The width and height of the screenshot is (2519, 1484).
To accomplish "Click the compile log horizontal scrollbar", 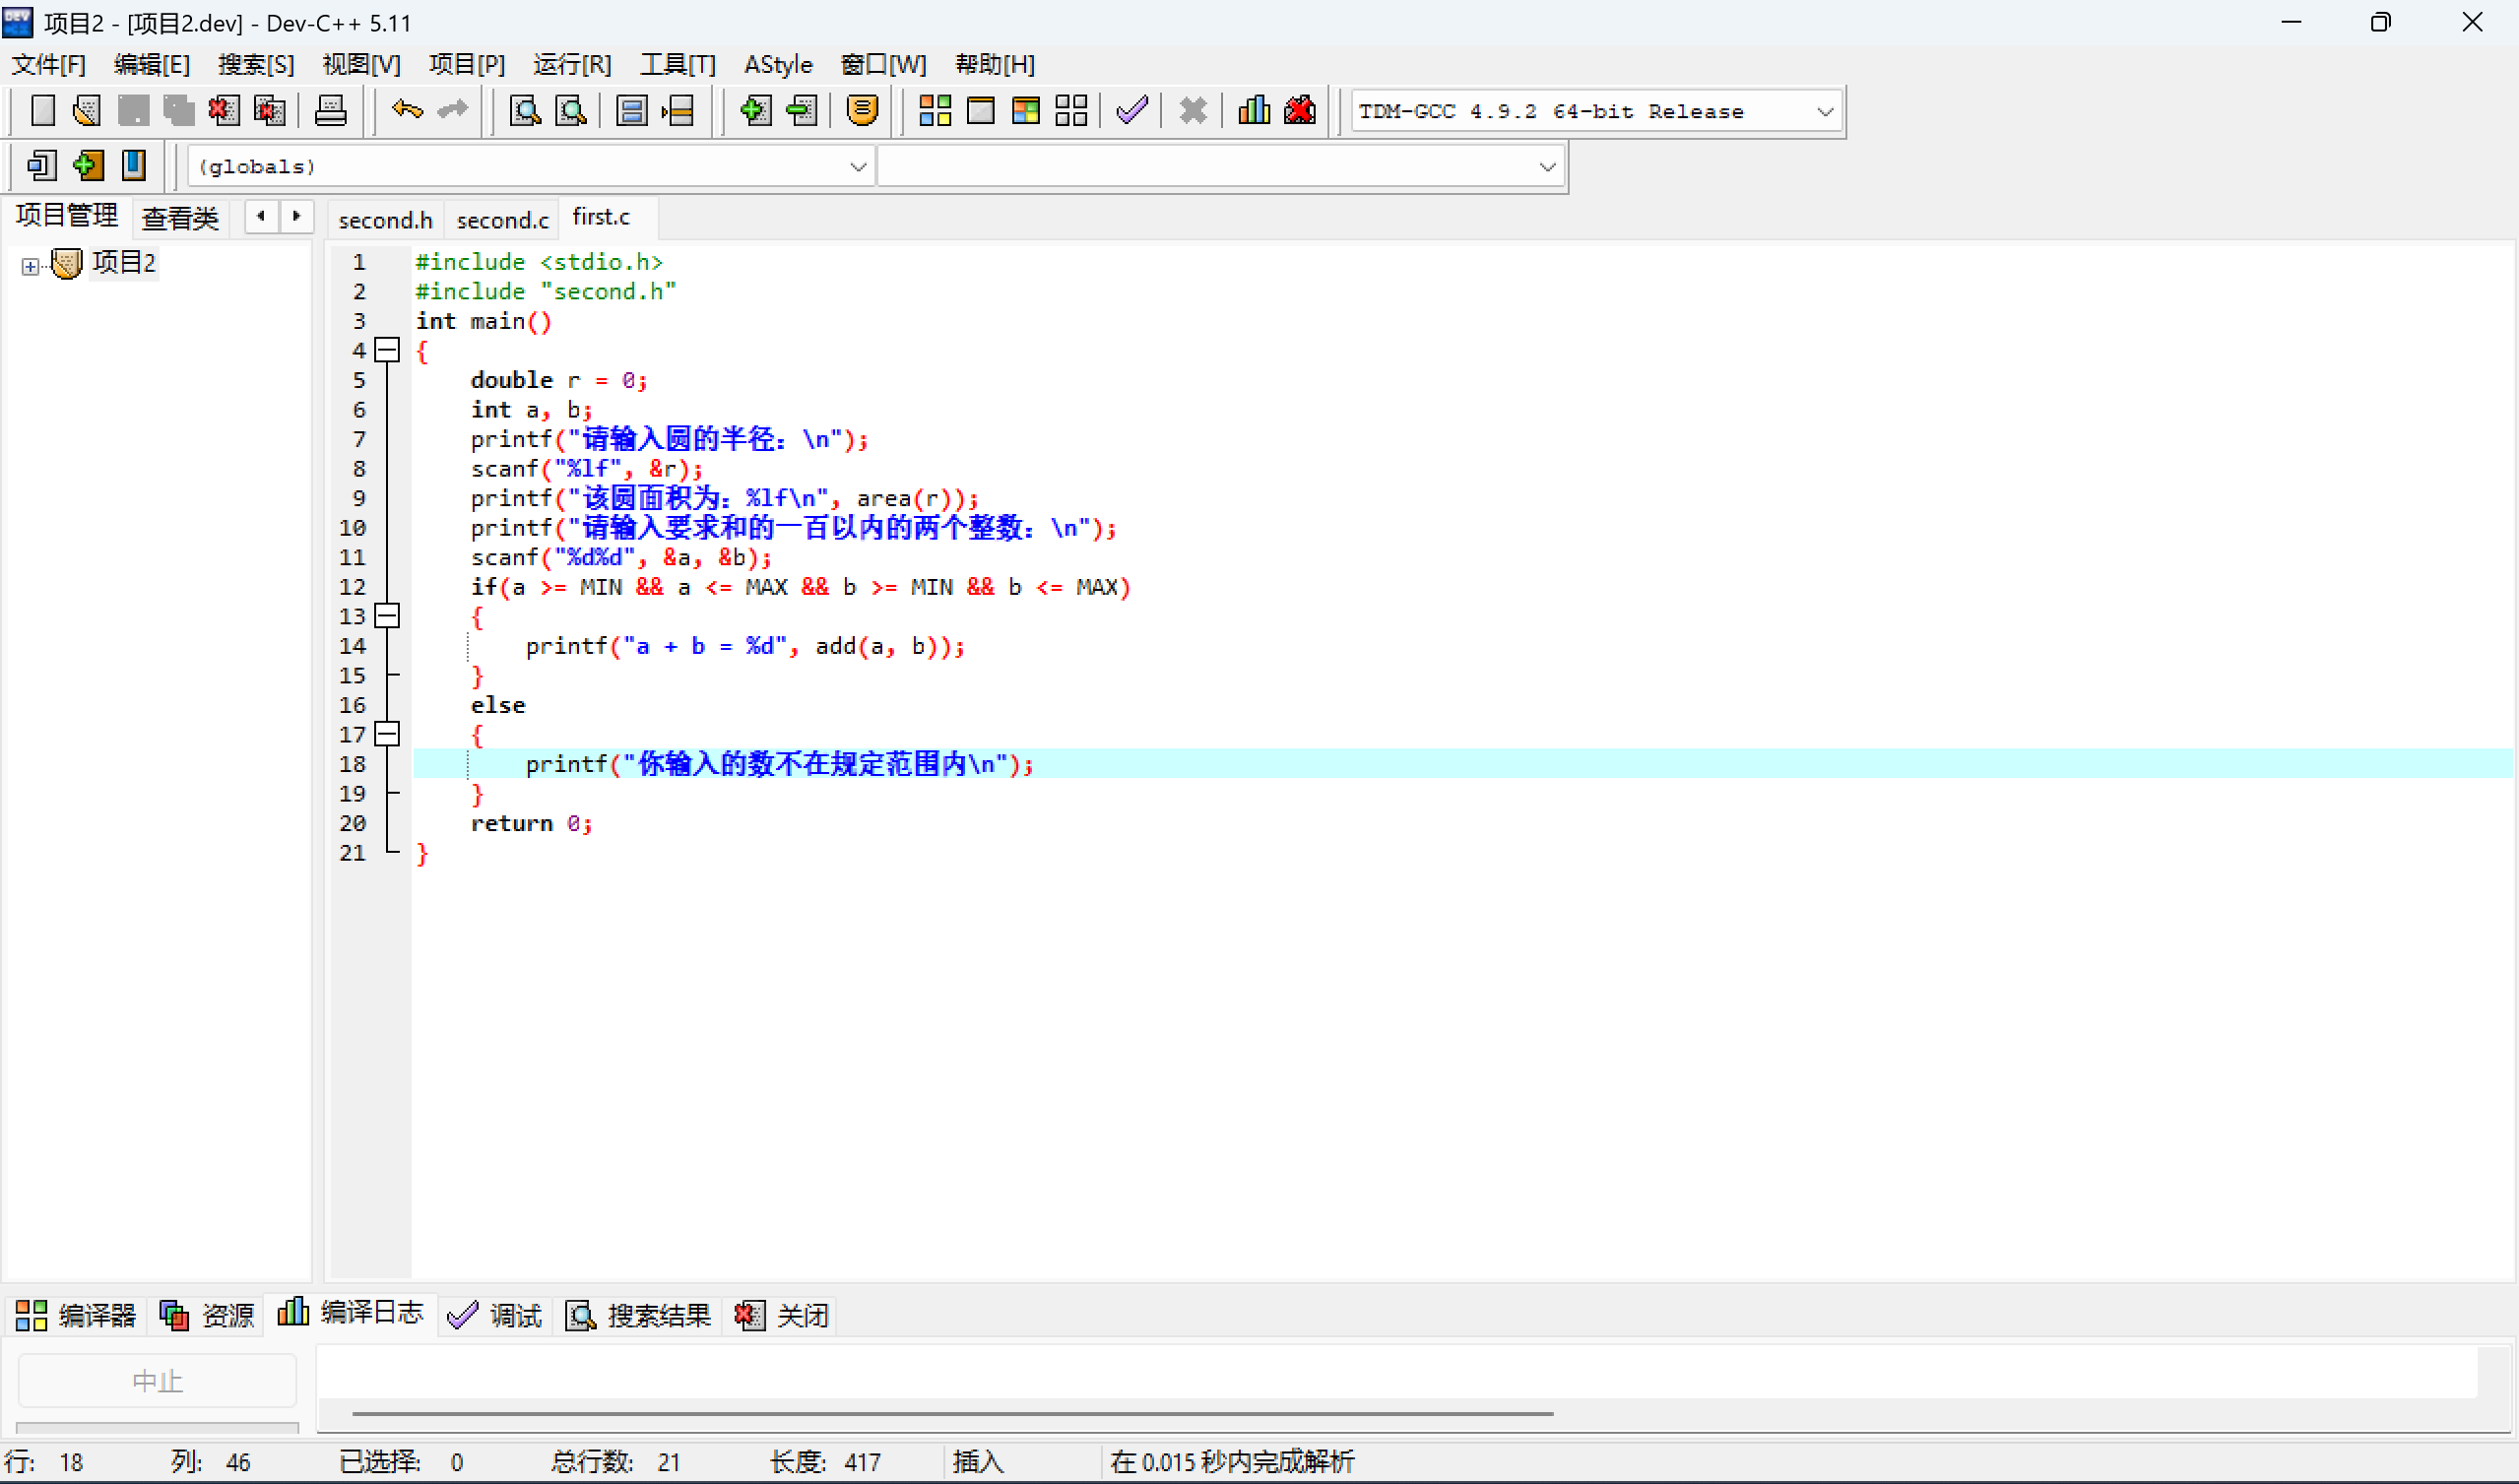I will click(952, 1413).
